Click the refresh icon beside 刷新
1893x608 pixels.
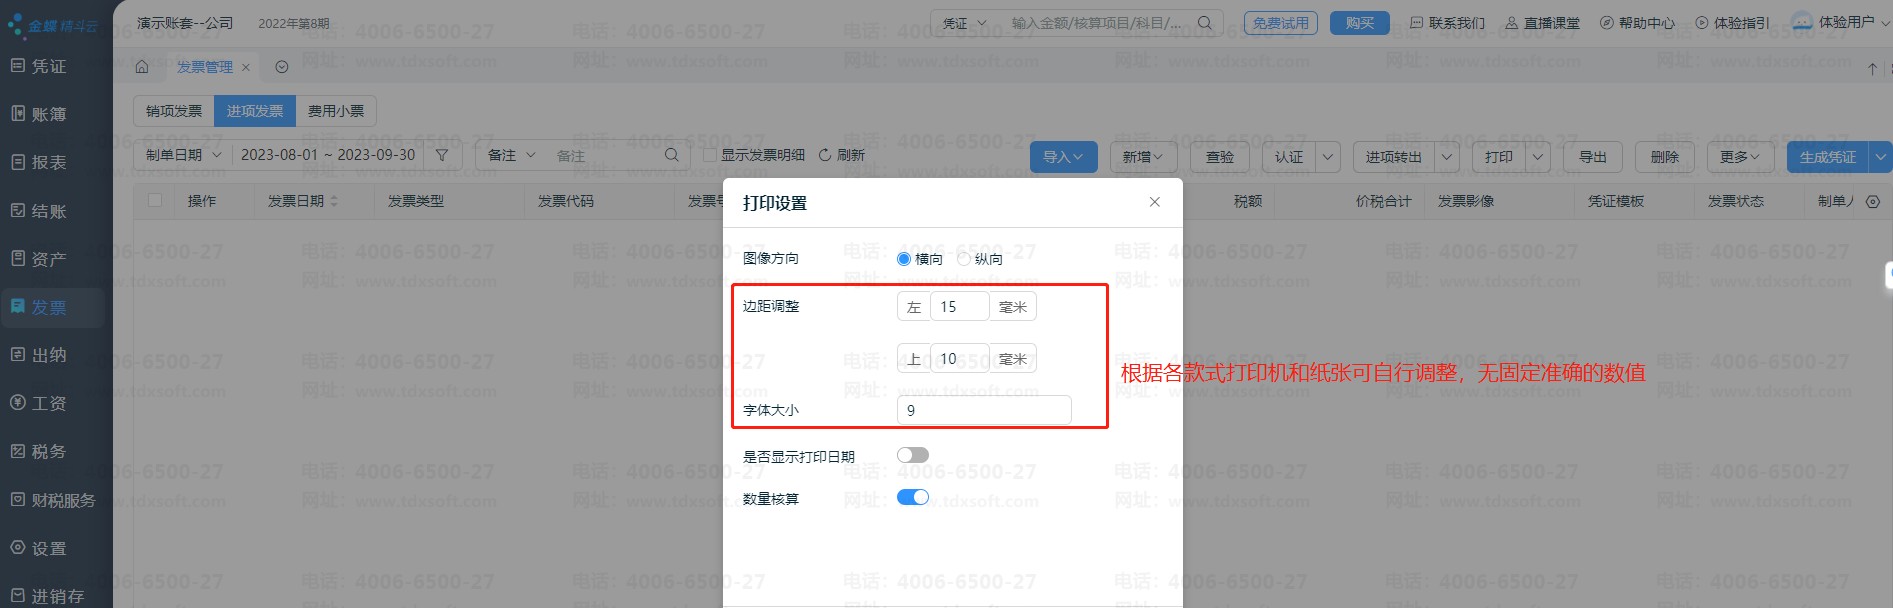tap(825, 155)
